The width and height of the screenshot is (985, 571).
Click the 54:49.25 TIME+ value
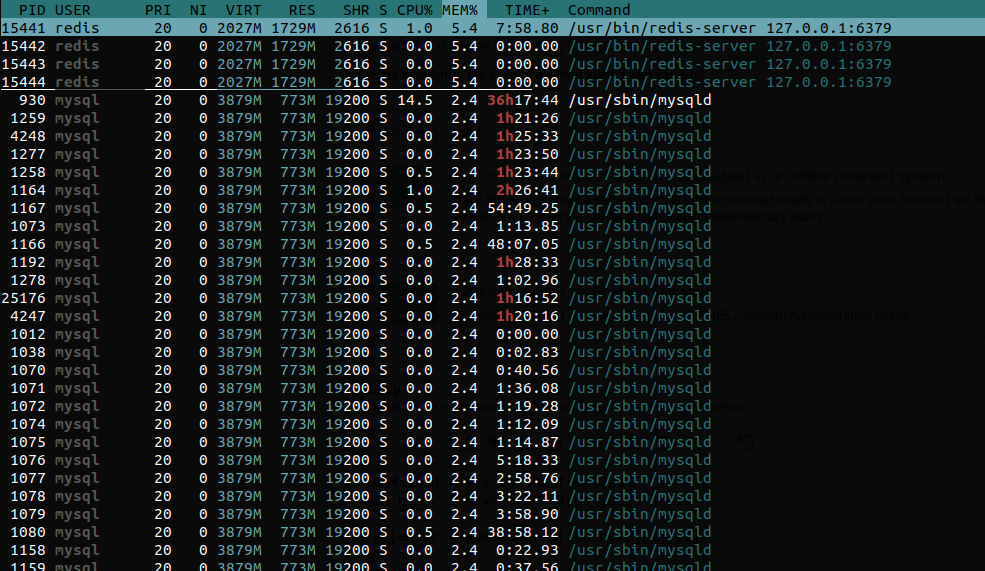(523, 208)
